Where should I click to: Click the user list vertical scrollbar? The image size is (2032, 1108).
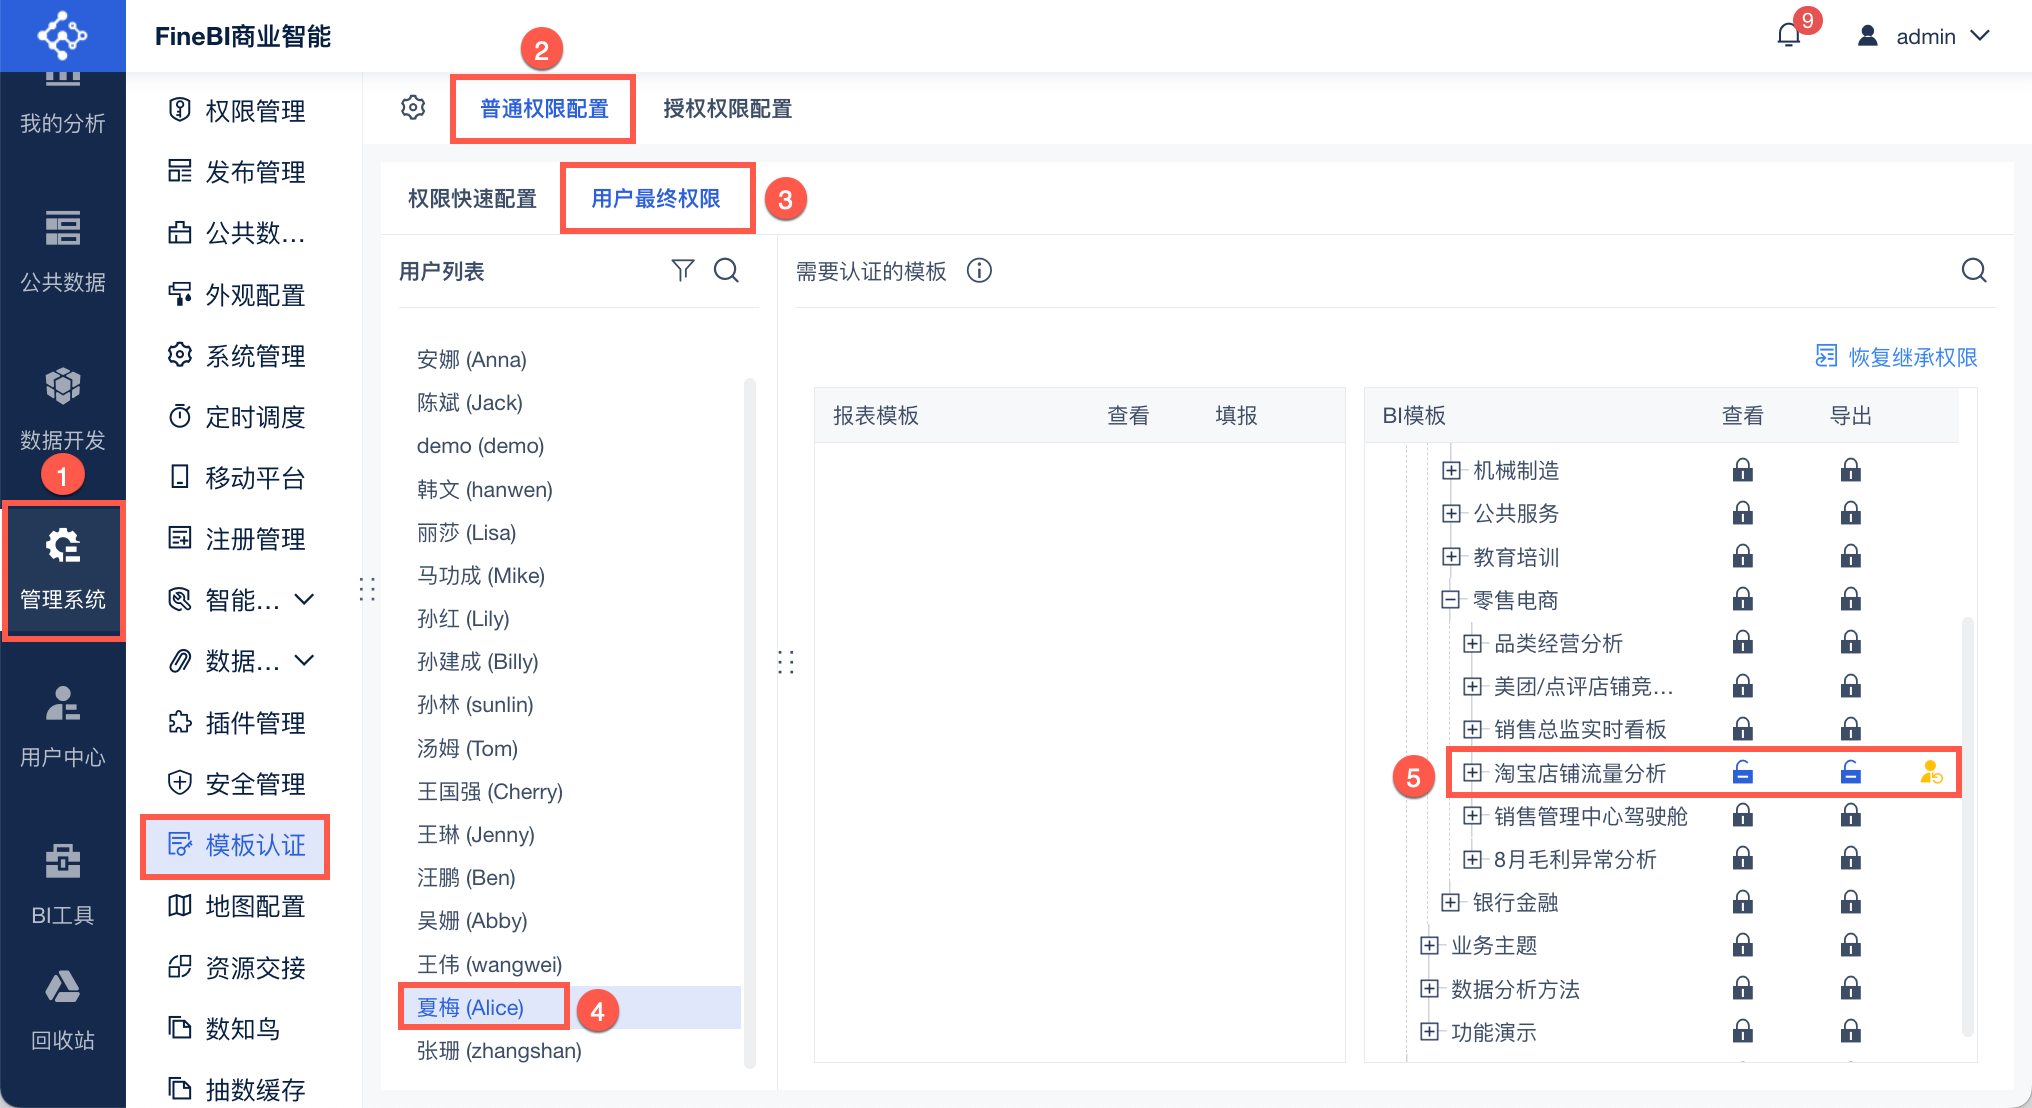[750, 720]
